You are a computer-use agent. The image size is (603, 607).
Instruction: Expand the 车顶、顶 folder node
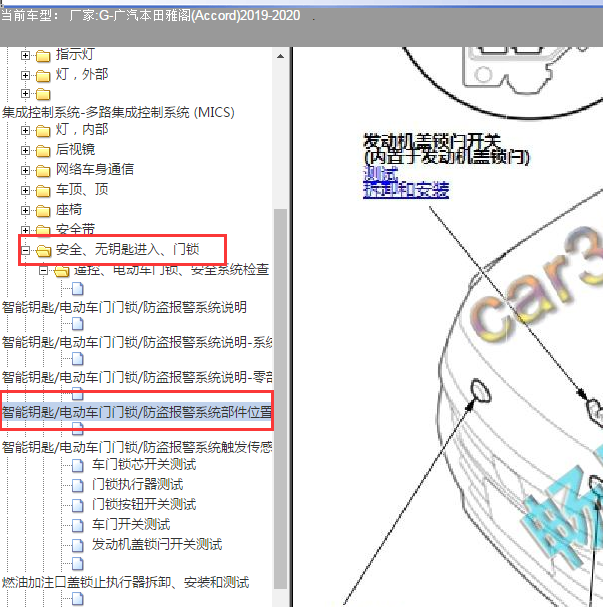coord(25,190)
